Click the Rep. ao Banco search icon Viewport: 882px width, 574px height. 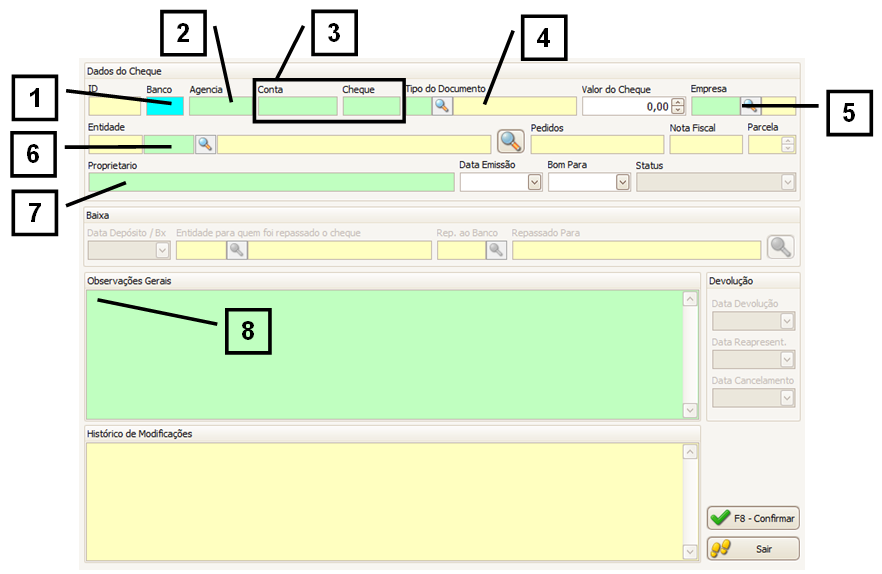(x=496, y=250)
